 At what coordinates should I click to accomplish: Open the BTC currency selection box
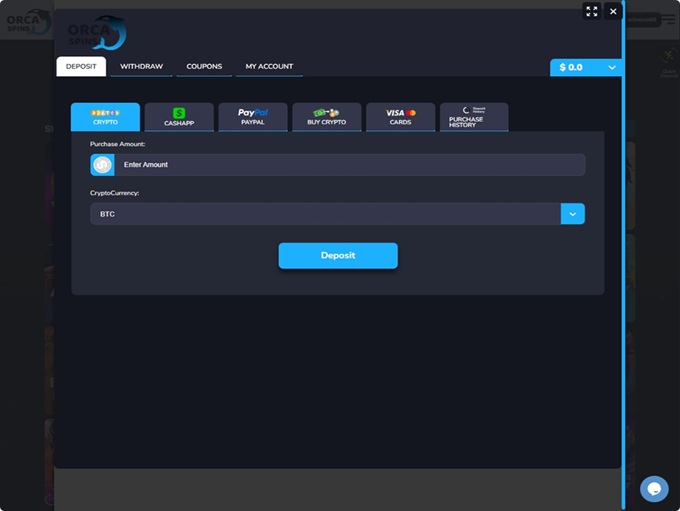tap(325, 214)
